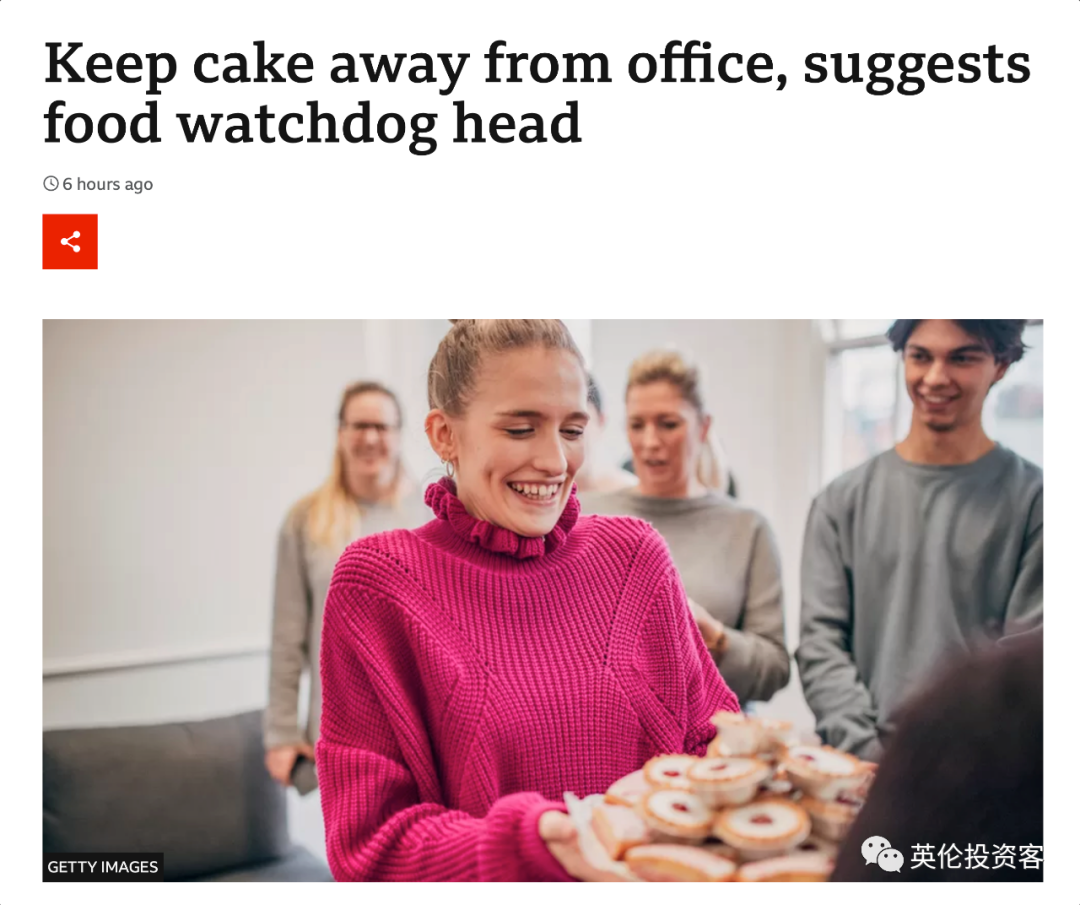Screen dimensions: 1080x905
Task: Click the pink-sweater woman's hoop earring
Action: 447,468
